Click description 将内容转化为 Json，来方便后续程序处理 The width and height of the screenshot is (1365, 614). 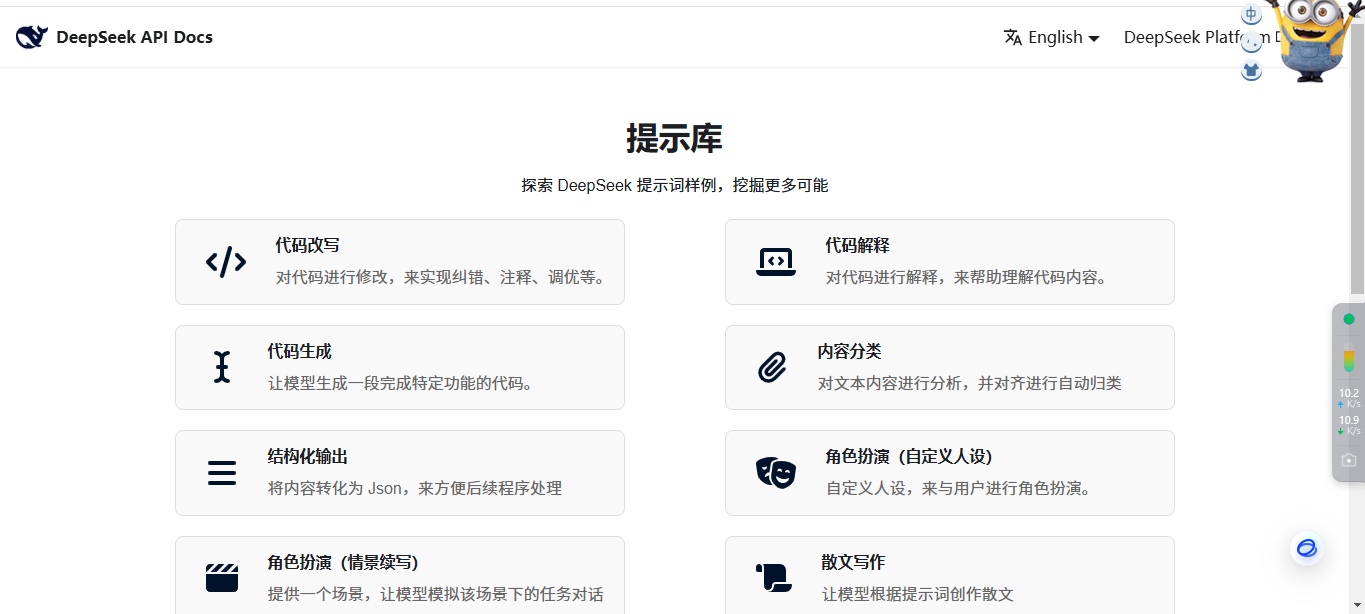(x=415, y=488)
